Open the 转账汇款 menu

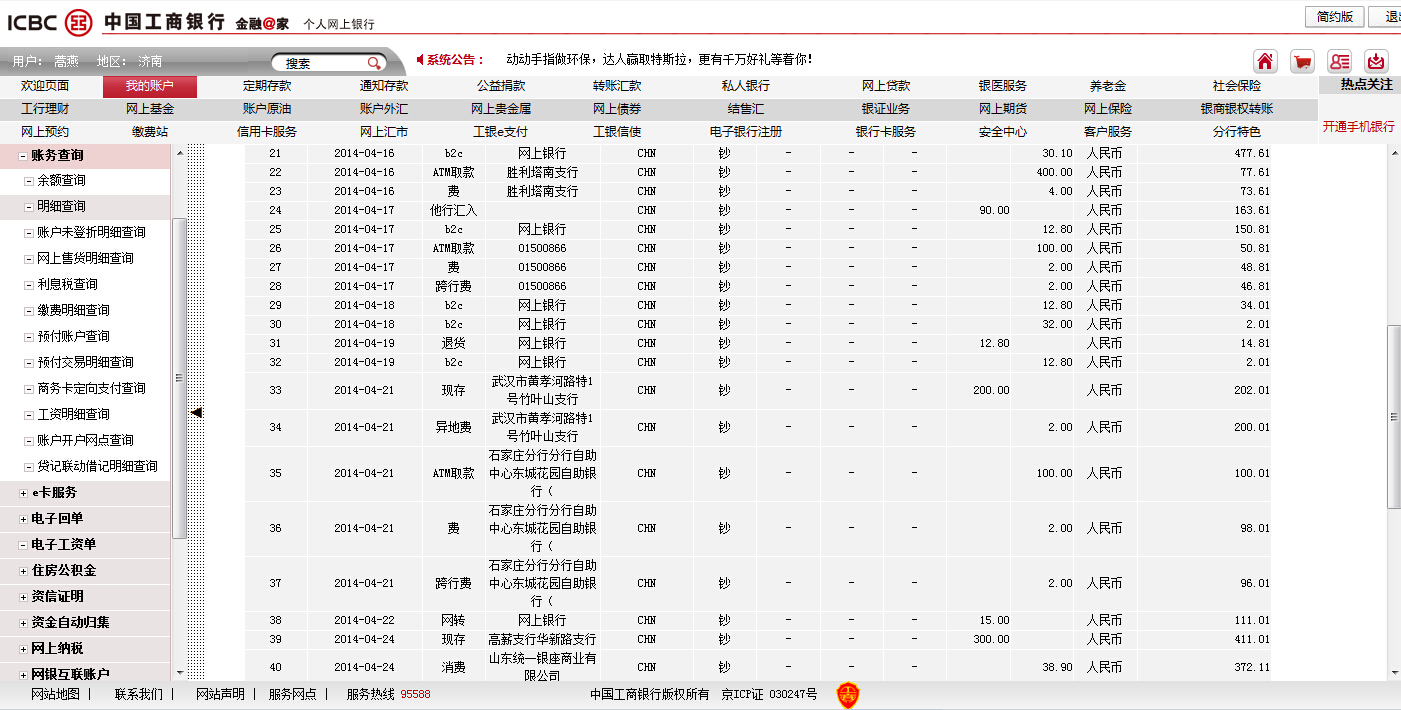click(x=617, y=86)
